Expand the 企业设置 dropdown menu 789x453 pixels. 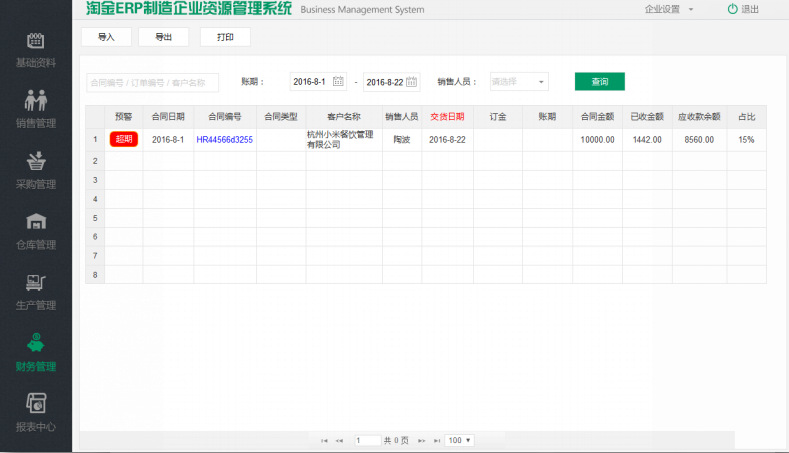(x=669, y=9)
